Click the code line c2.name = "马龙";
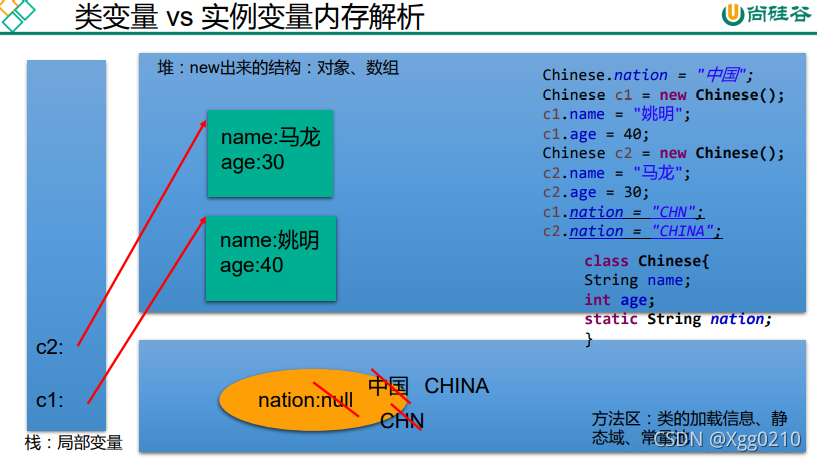Viewport: 817px width, 461px height. pyautogui.click(x=616, y=172)
